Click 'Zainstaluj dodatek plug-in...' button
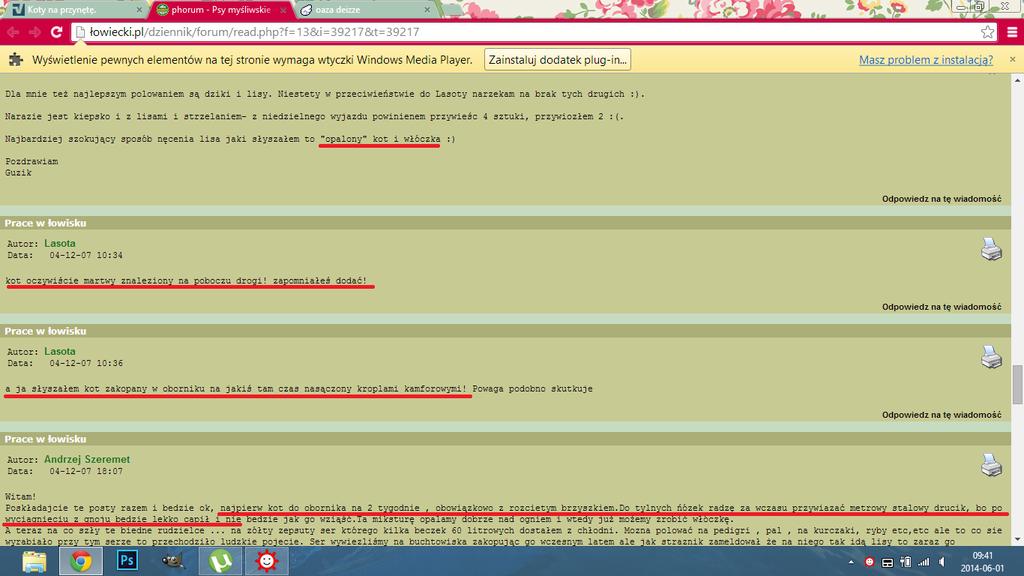The width and height of the screenshot is (1024, 576). coord(557,60)
